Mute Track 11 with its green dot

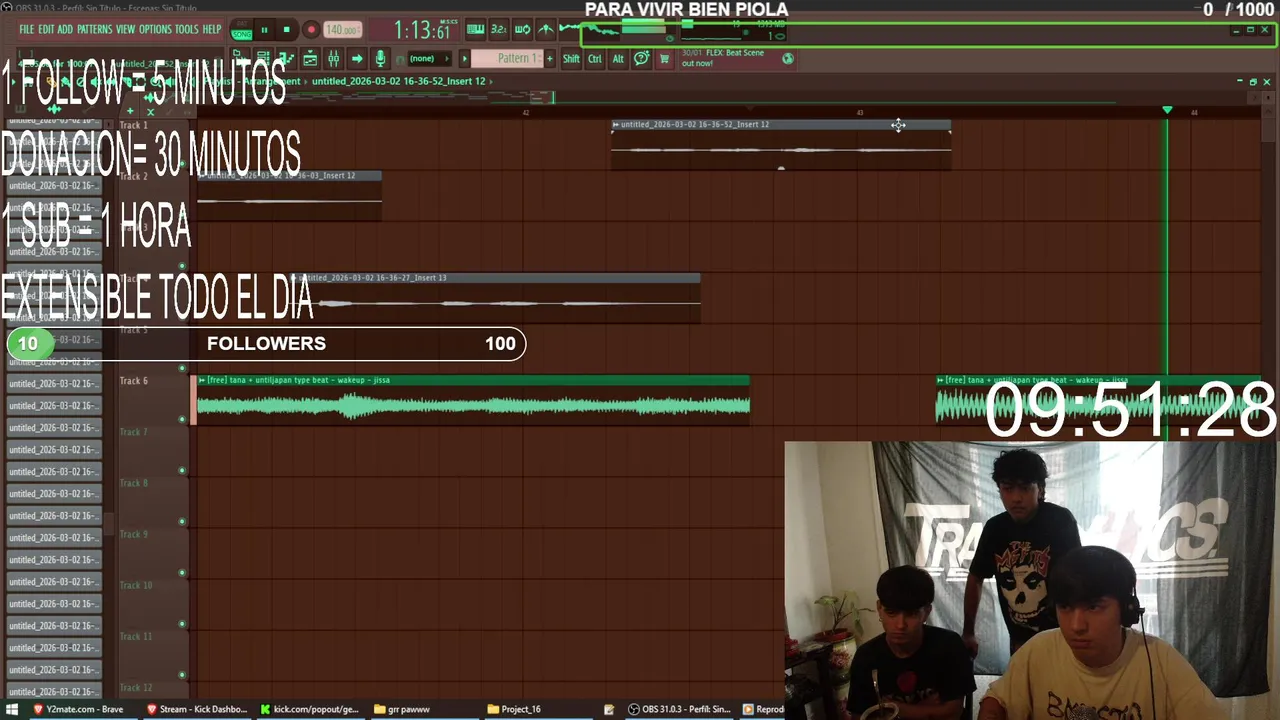(182, 675)
